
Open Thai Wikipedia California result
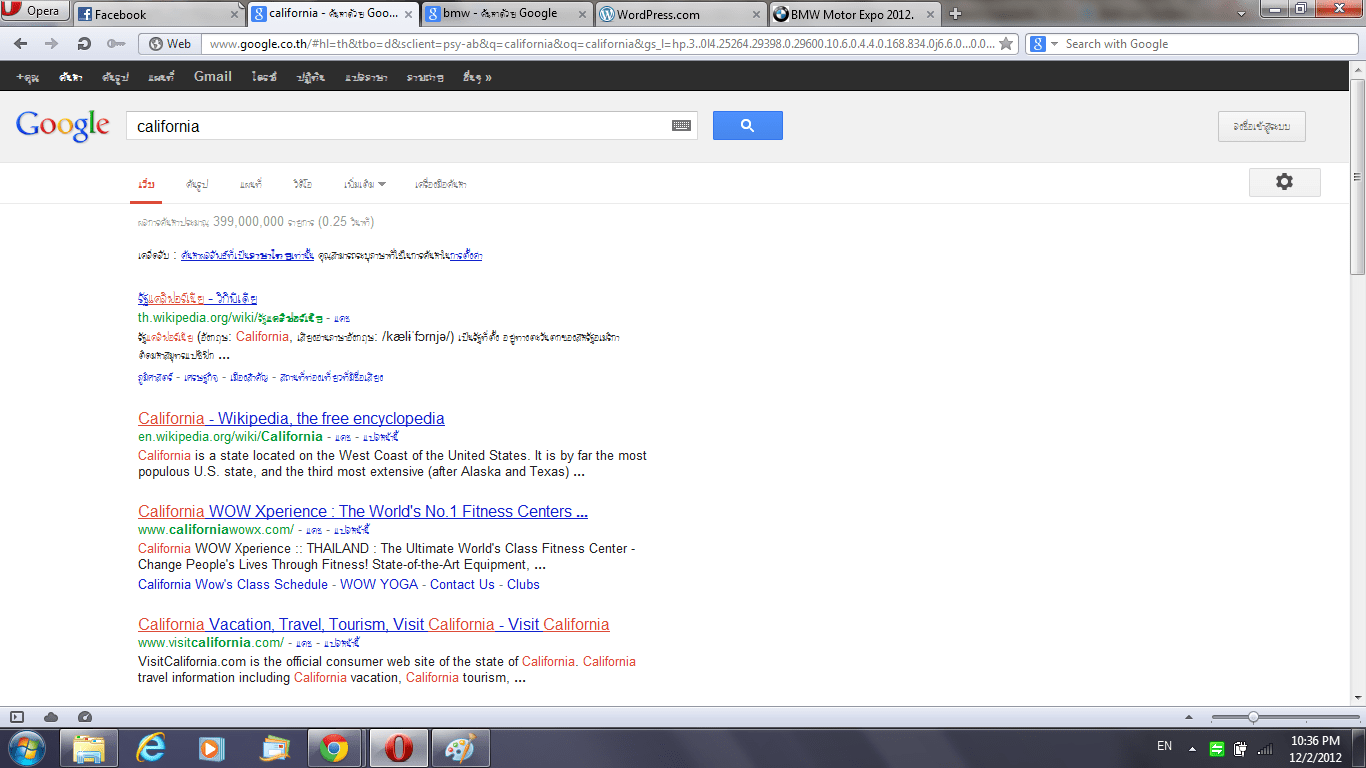tap(198, 298)
